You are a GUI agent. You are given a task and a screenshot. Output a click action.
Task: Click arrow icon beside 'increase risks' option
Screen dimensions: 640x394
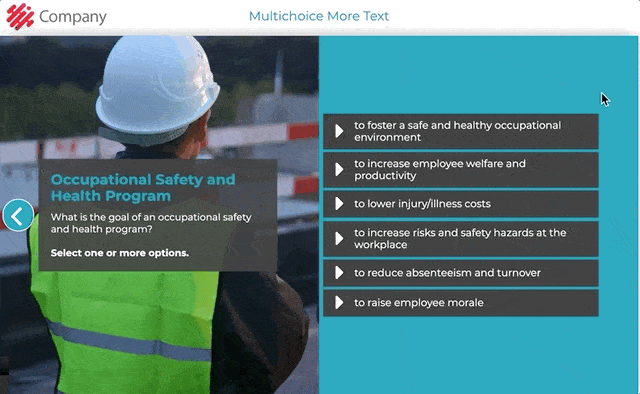pyautogui.click(x=339, y=238)
